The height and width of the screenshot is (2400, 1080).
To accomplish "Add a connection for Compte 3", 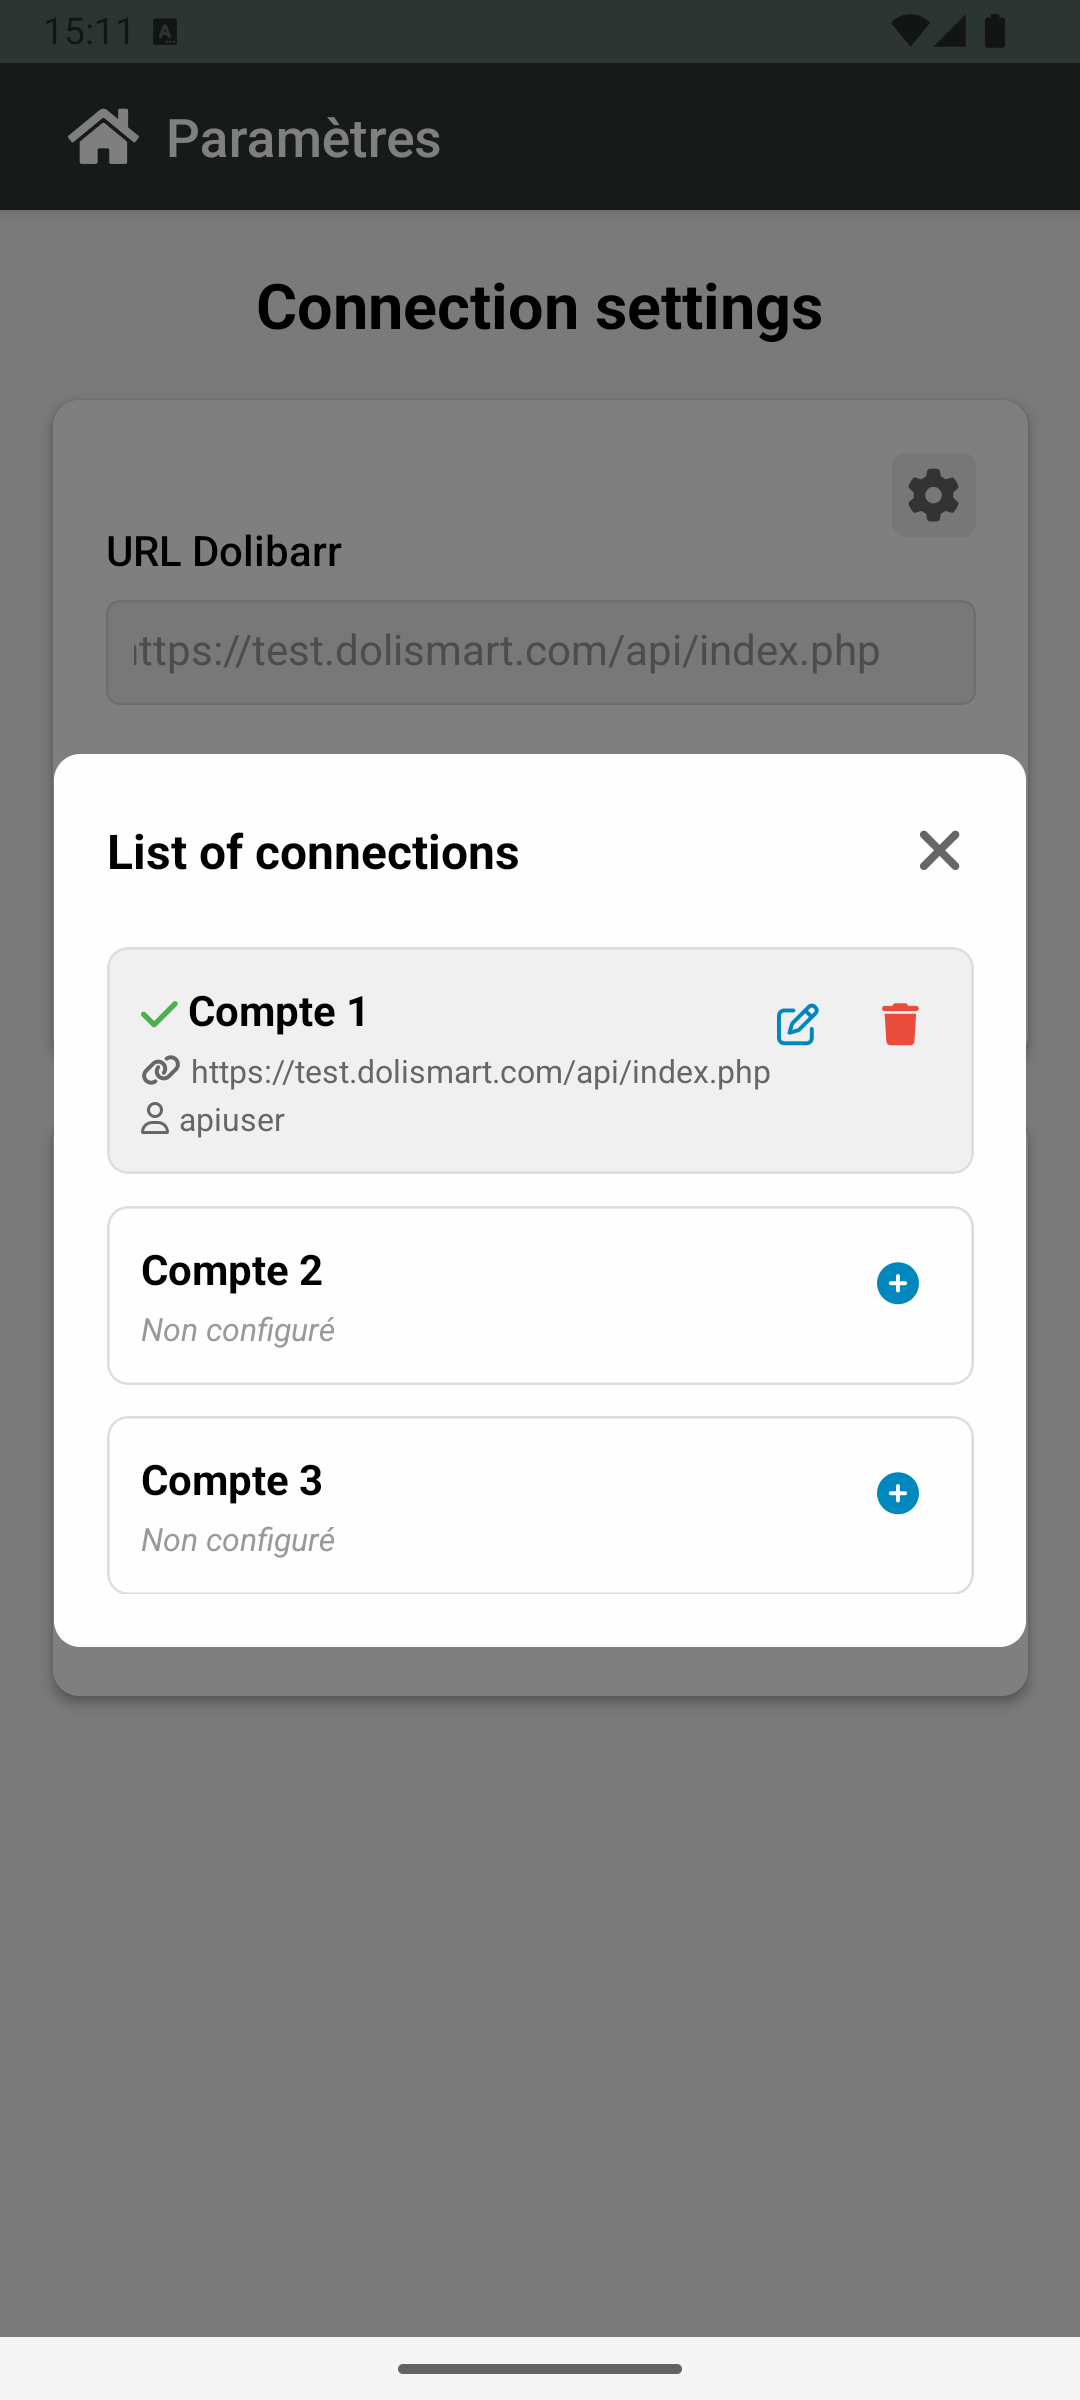I will (x=897, y=1494).
